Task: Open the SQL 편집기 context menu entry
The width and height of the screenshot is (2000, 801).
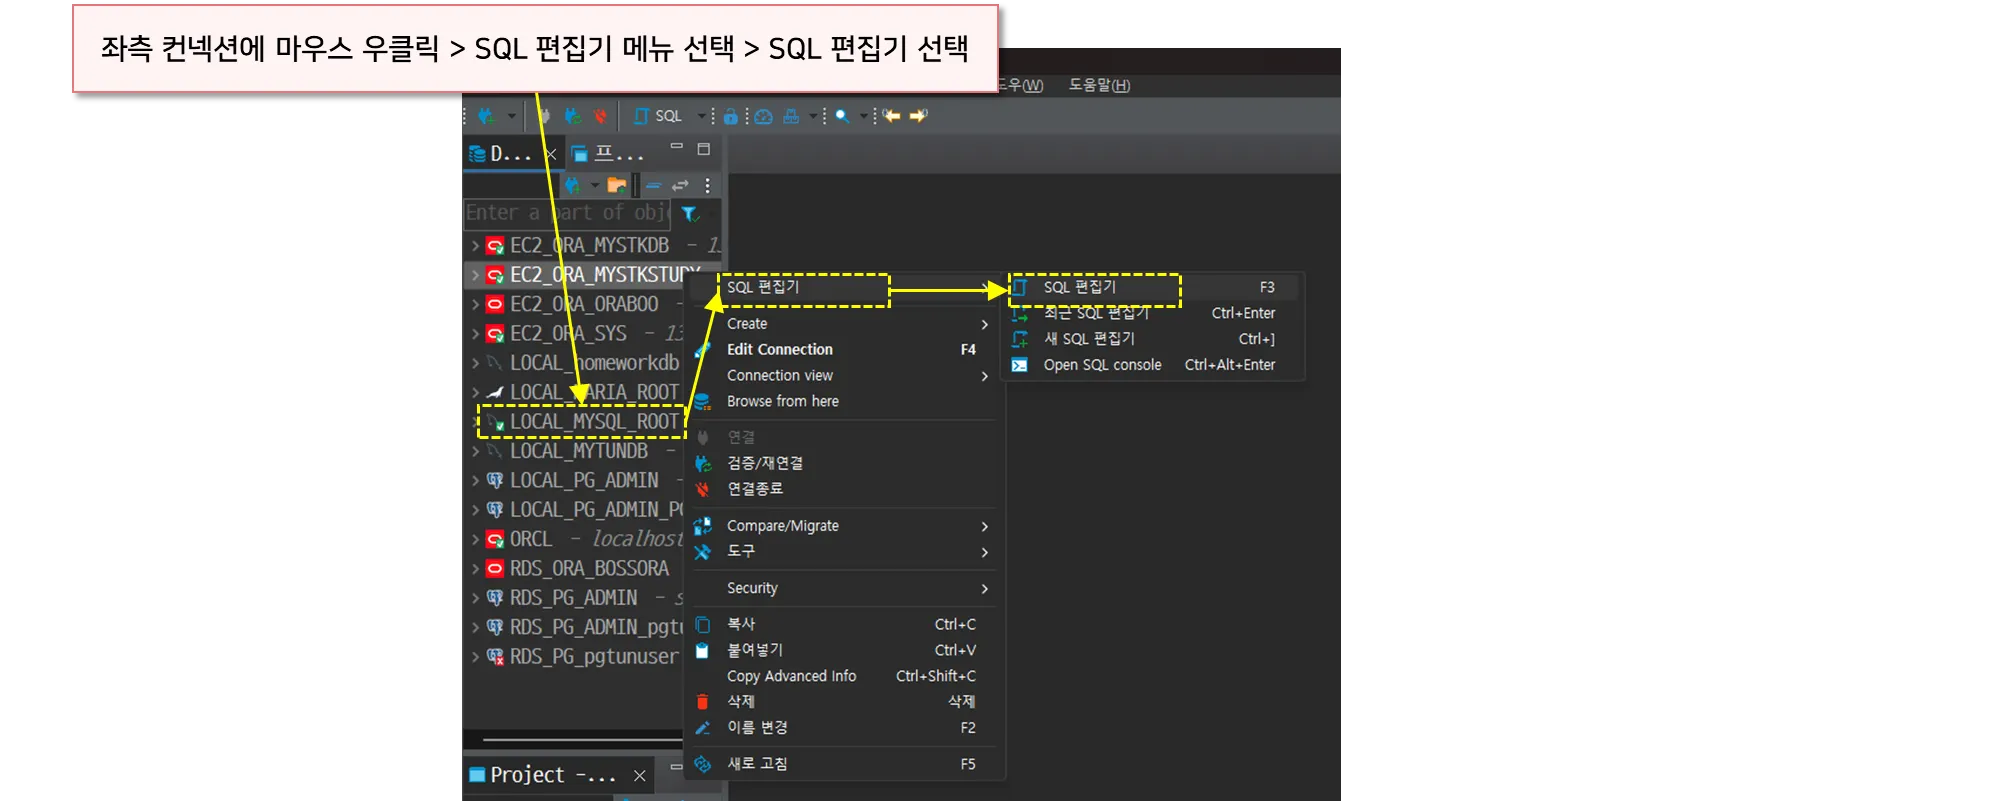Action: [843, 287]
